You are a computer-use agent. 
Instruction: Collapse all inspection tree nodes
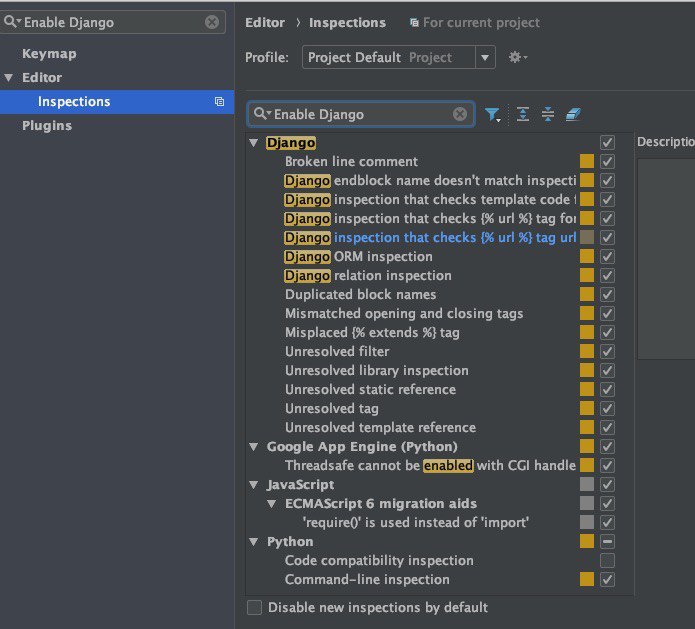(548, 114)
